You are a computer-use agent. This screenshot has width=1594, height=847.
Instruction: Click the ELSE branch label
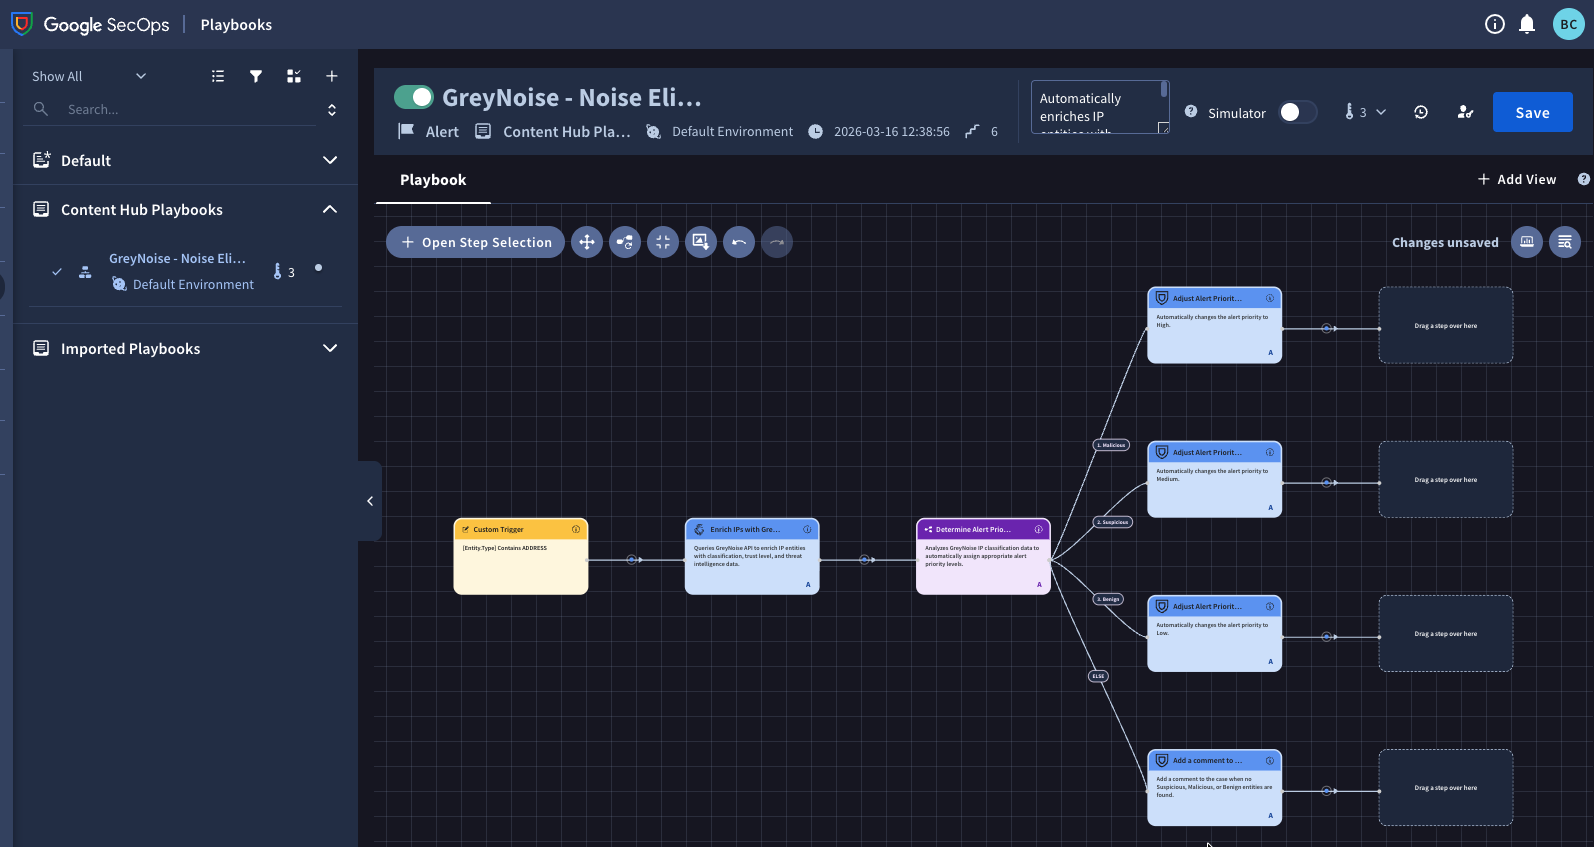pos(1098,676)
